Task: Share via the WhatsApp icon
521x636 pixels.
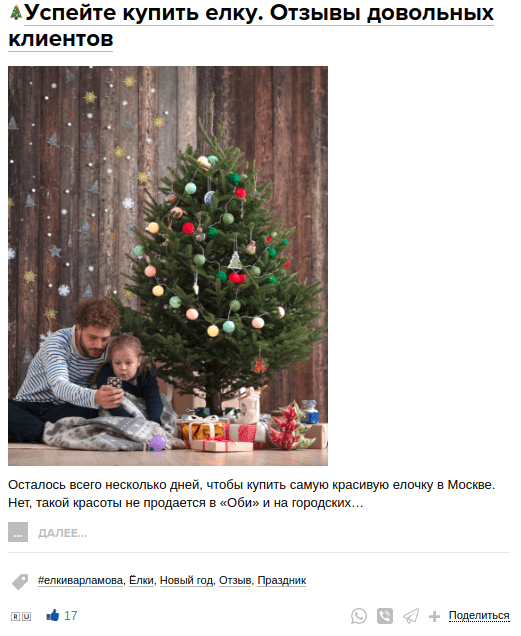Action: (359, 616)
